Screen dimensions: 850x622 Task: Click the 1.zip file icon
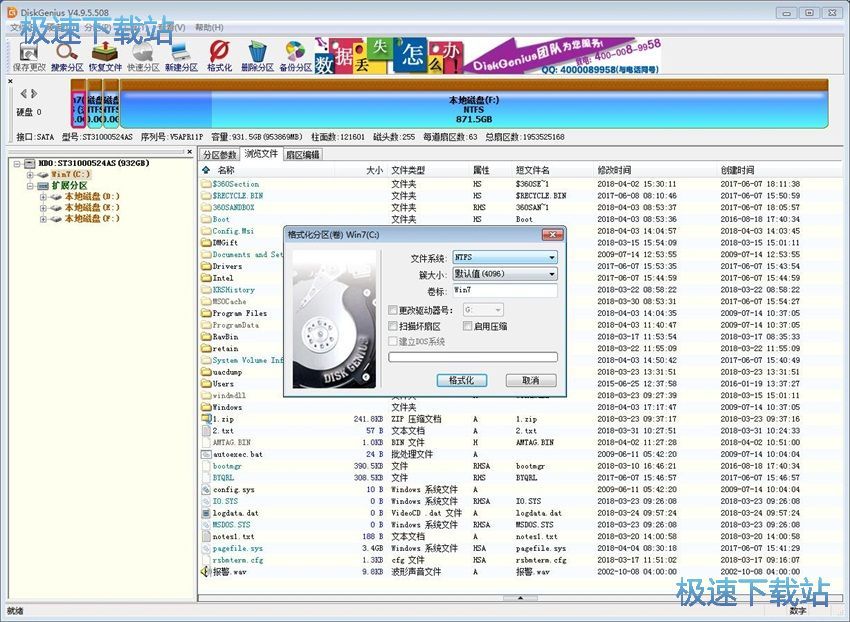click(206, 419)
